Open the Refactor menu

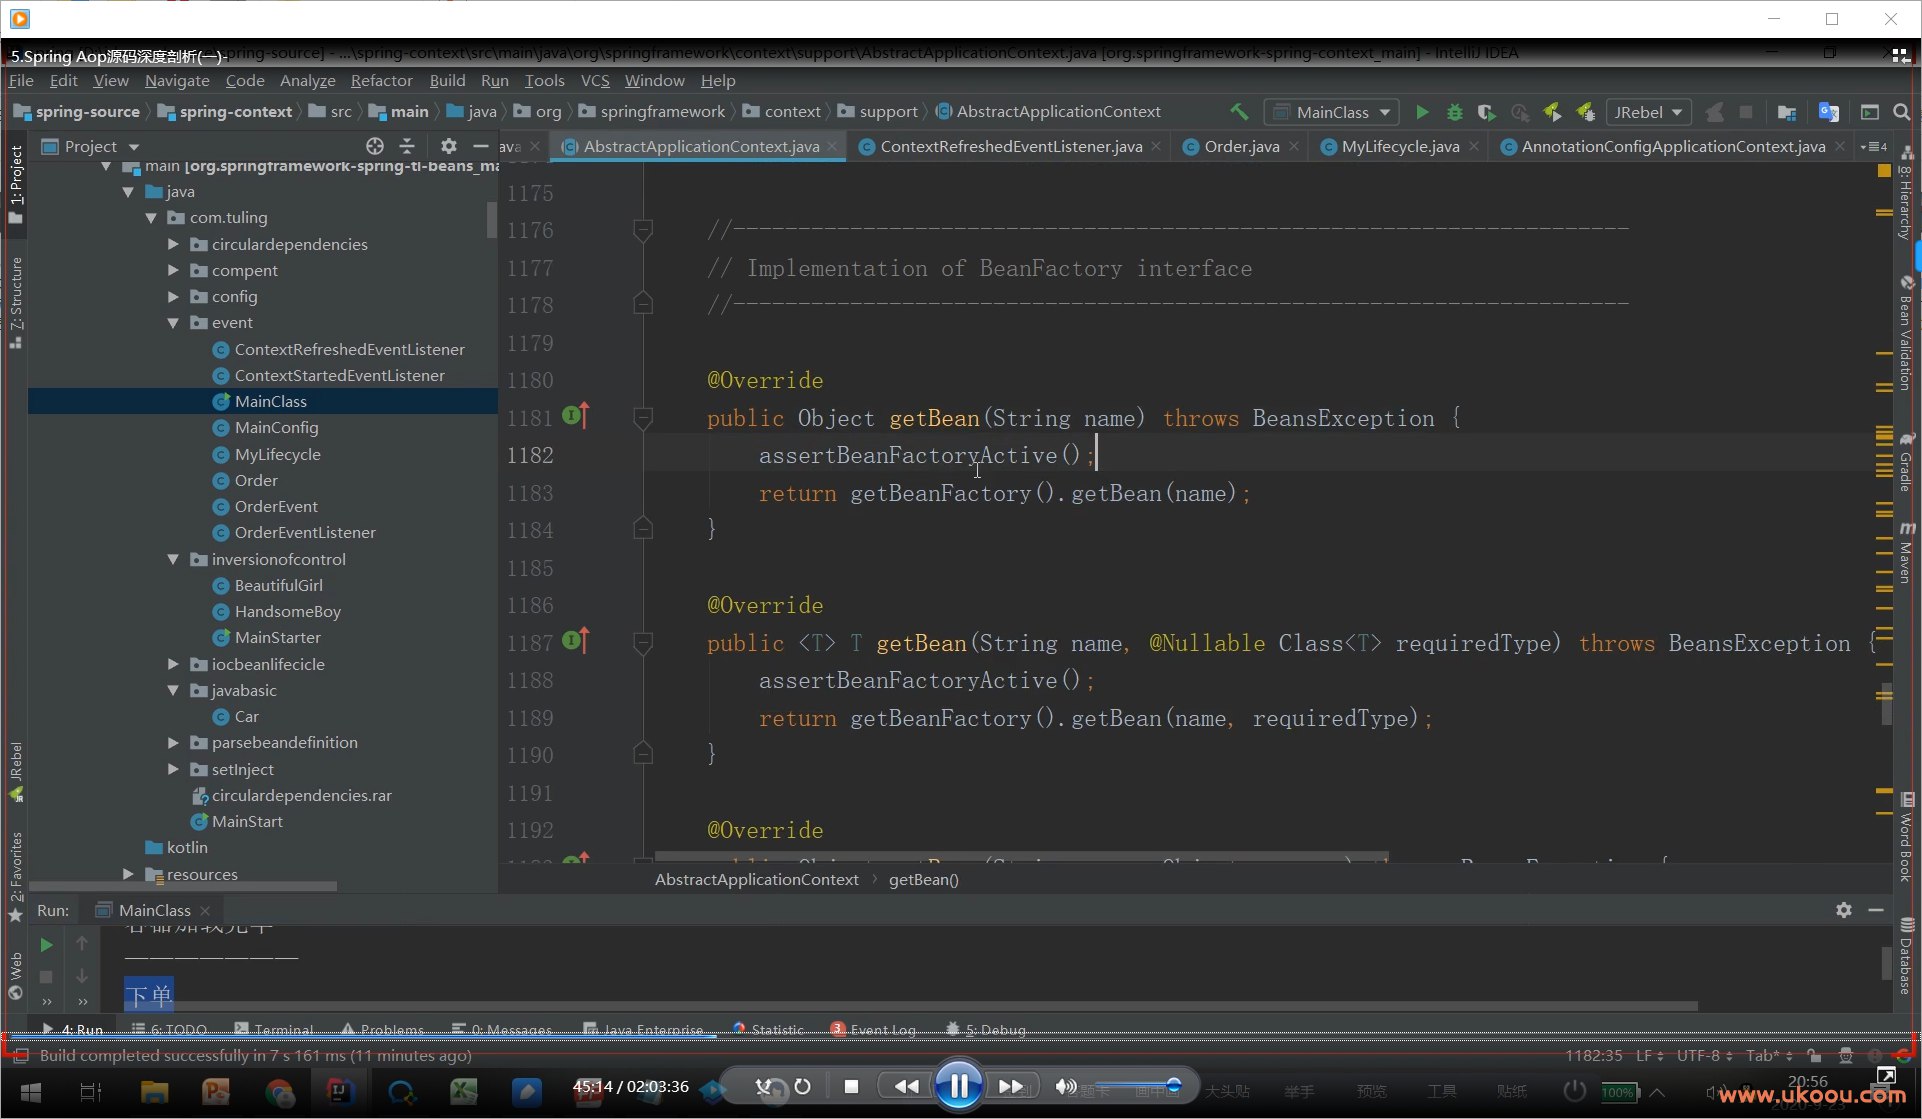(381, 80)
